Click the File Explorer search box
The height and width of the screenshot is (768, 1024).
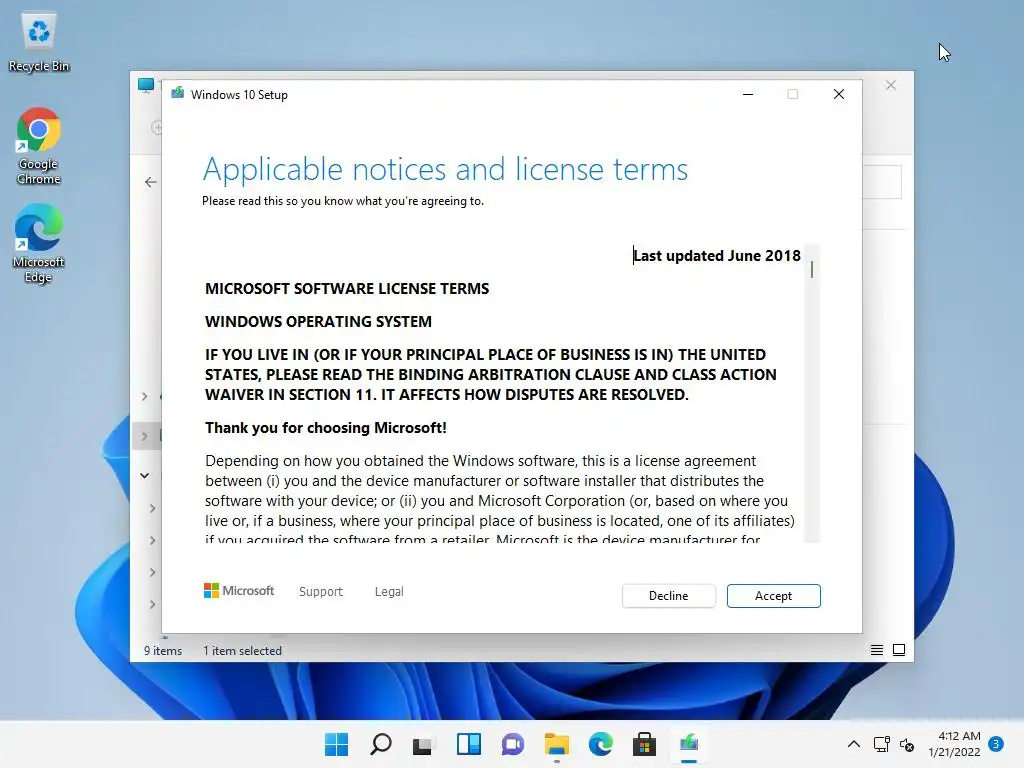(x=882, y=182)
